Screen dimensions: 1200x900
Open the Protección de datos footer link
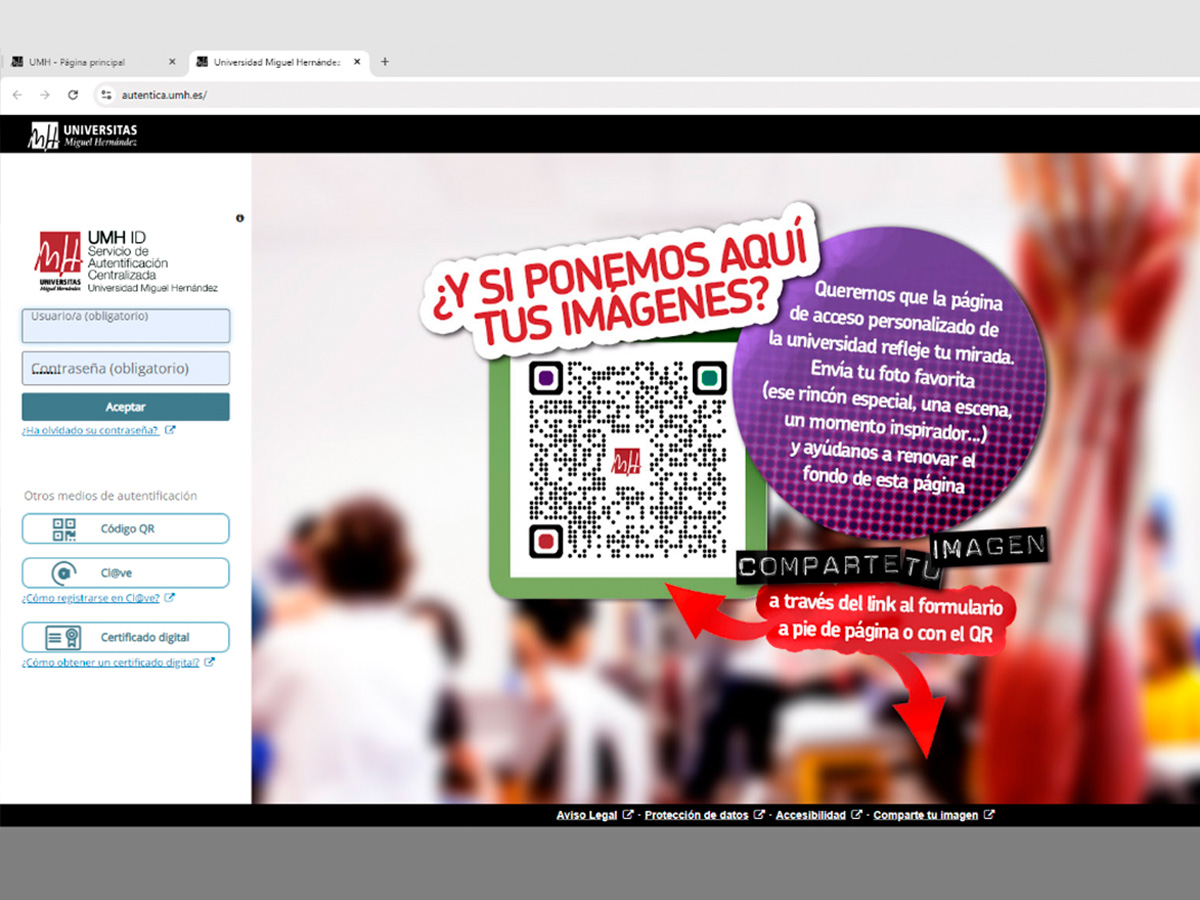click(697, 815)
